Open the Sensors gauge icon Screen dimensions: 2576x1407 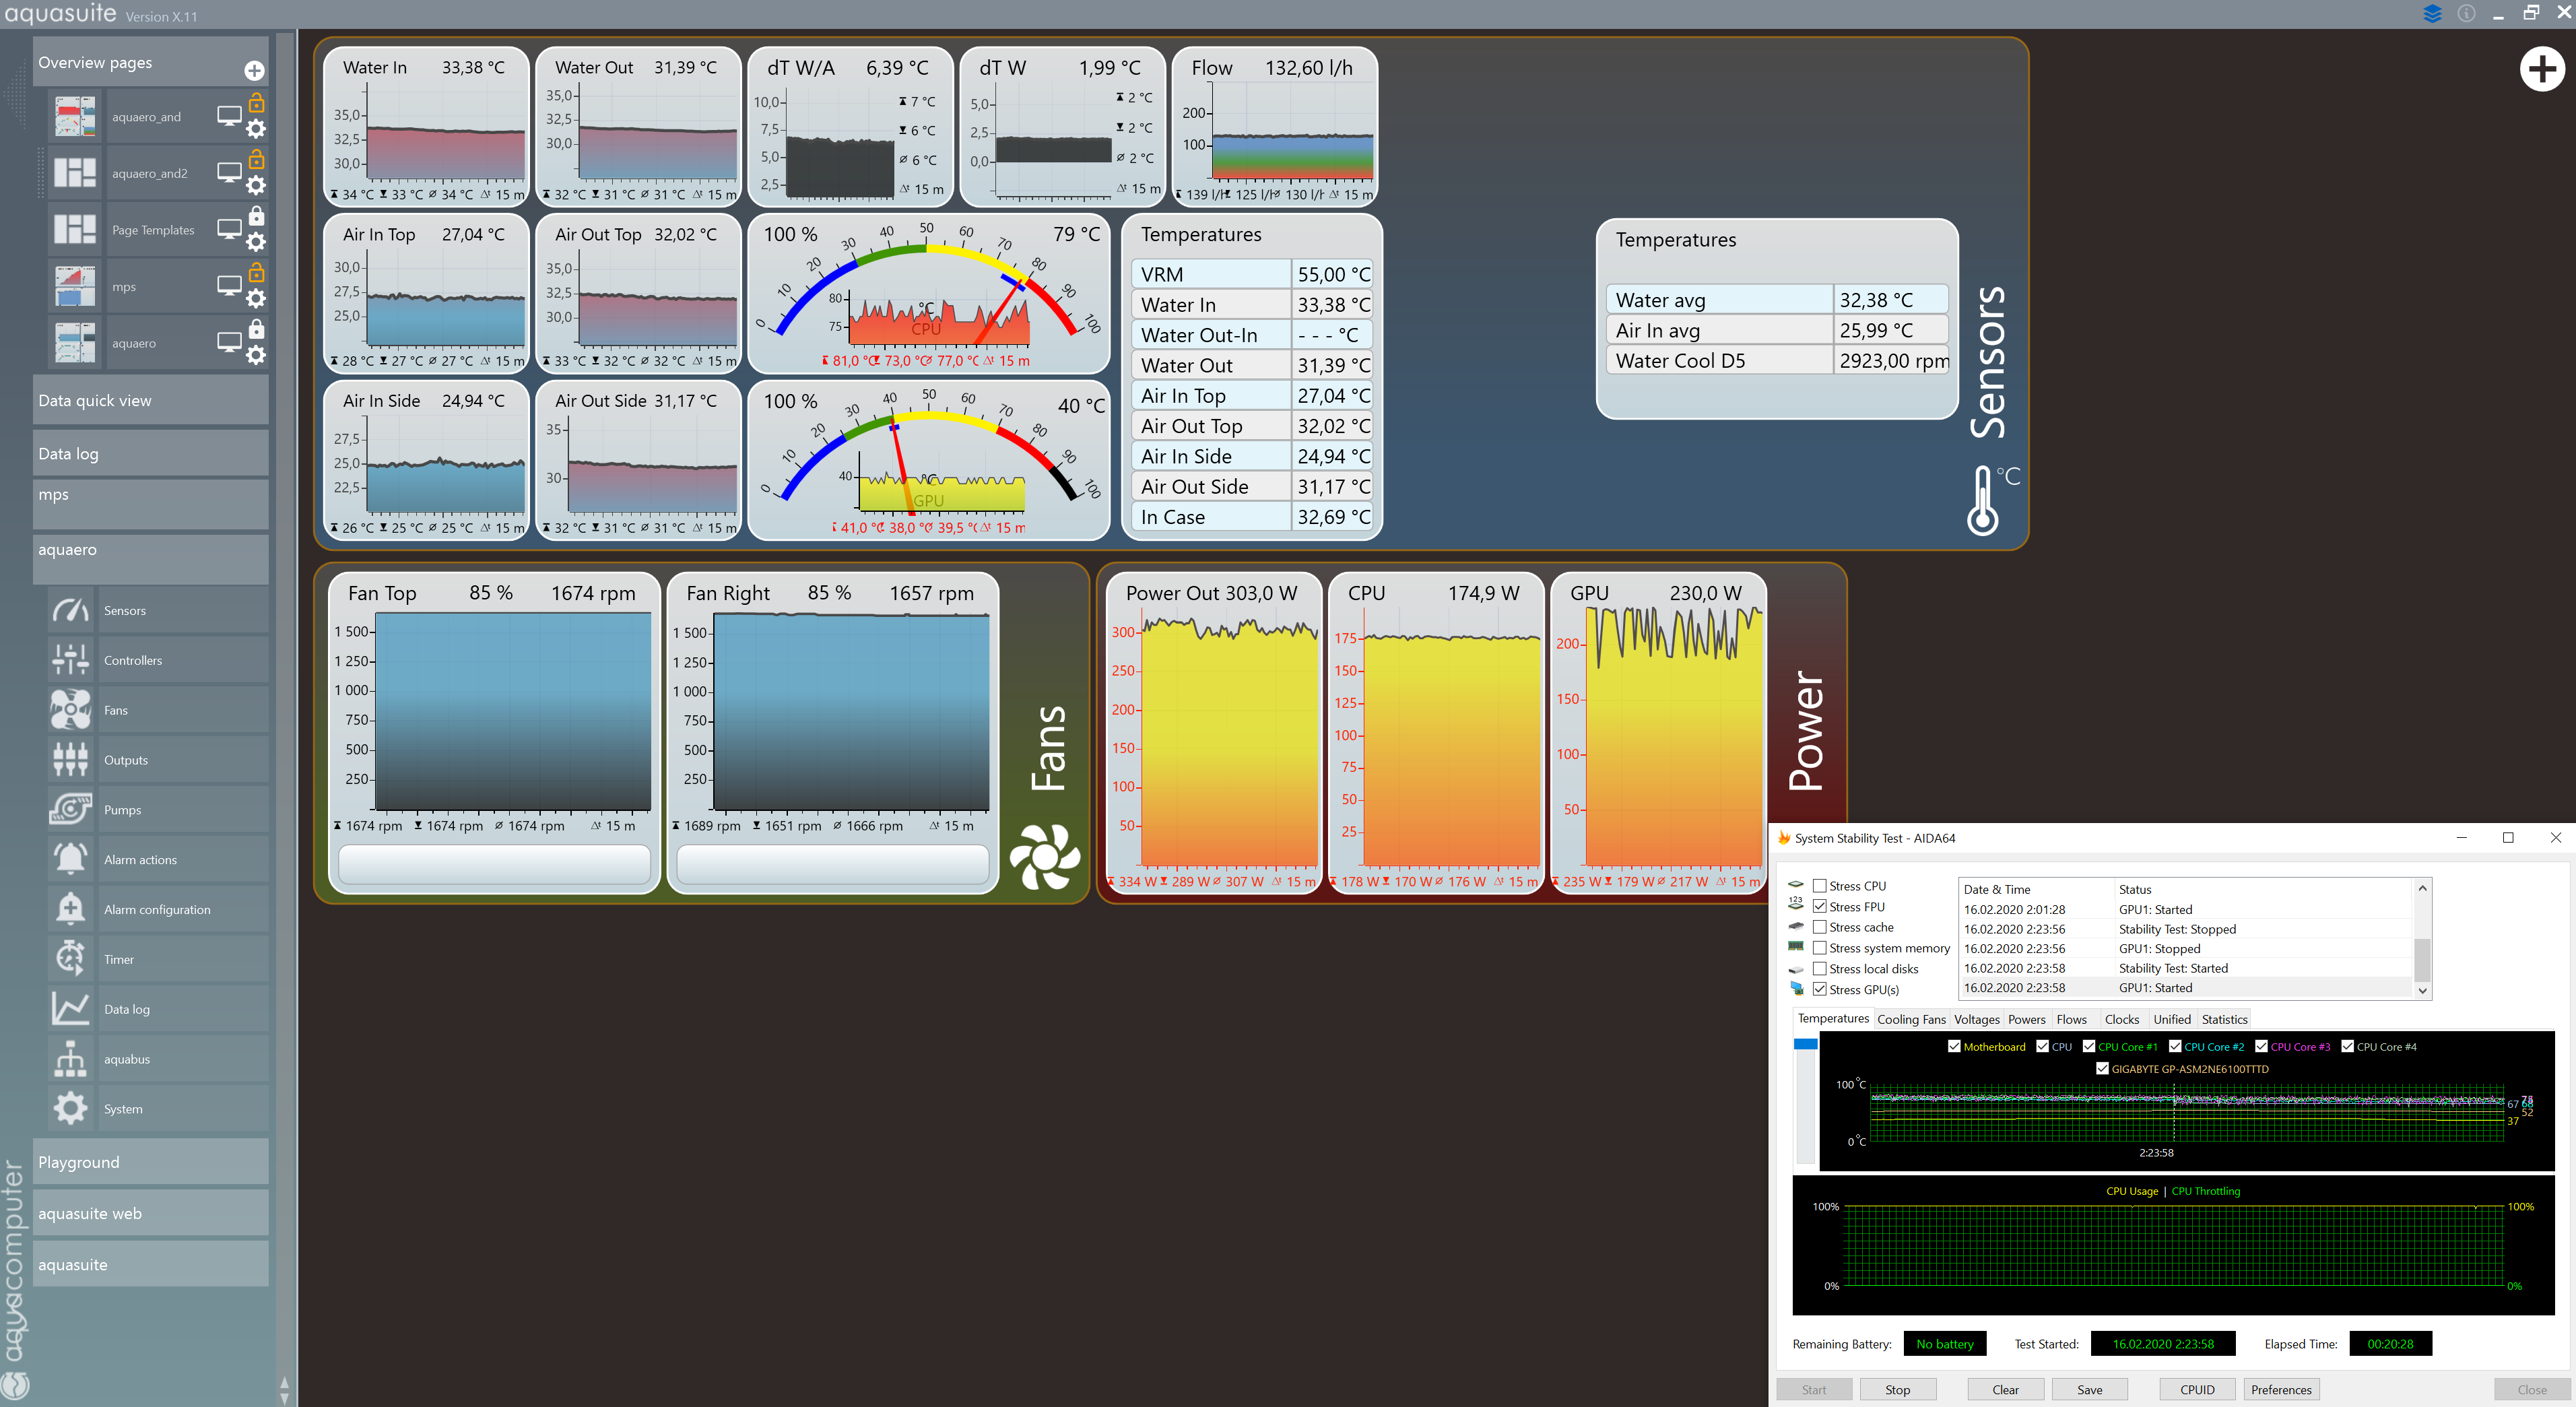point(70,610)
